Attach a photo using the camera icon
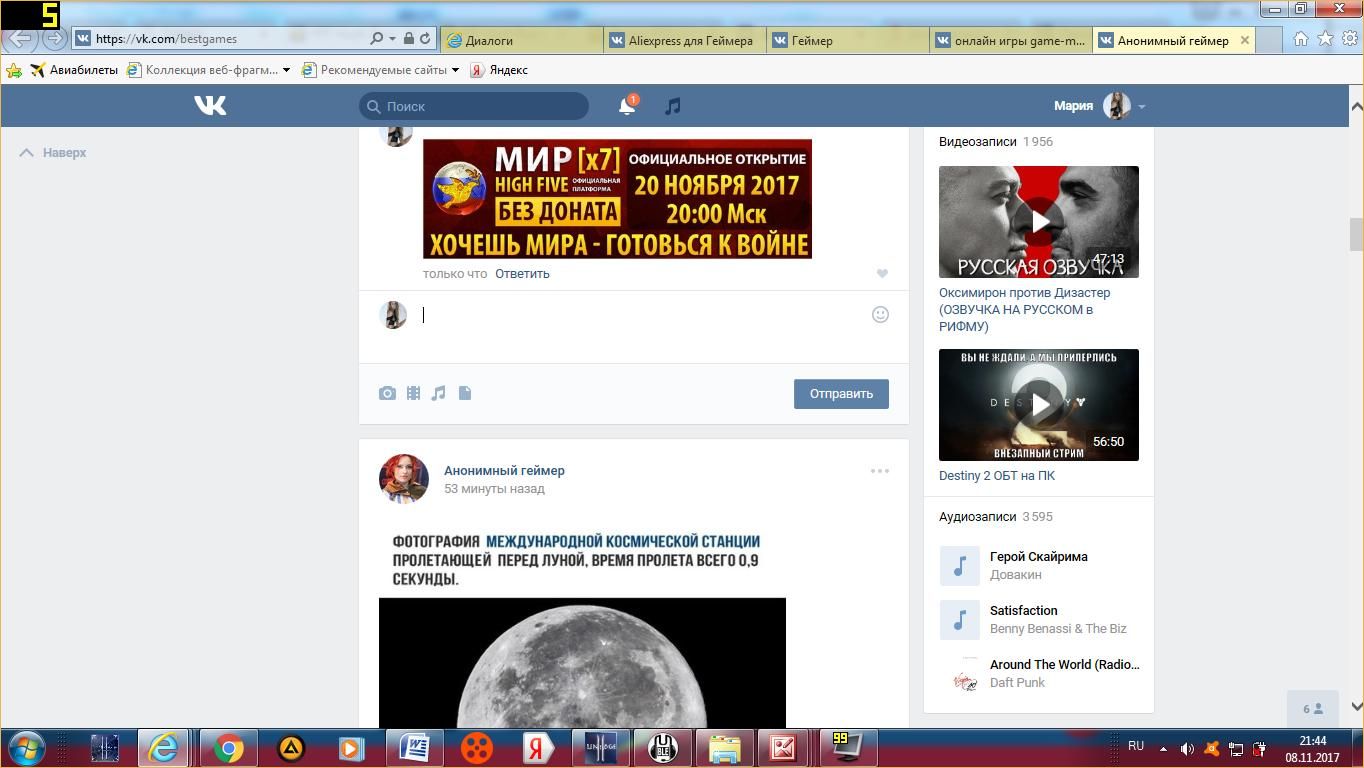Image resolution: width=1364 pixels, height=768 pixels. (x=387, y=393)
